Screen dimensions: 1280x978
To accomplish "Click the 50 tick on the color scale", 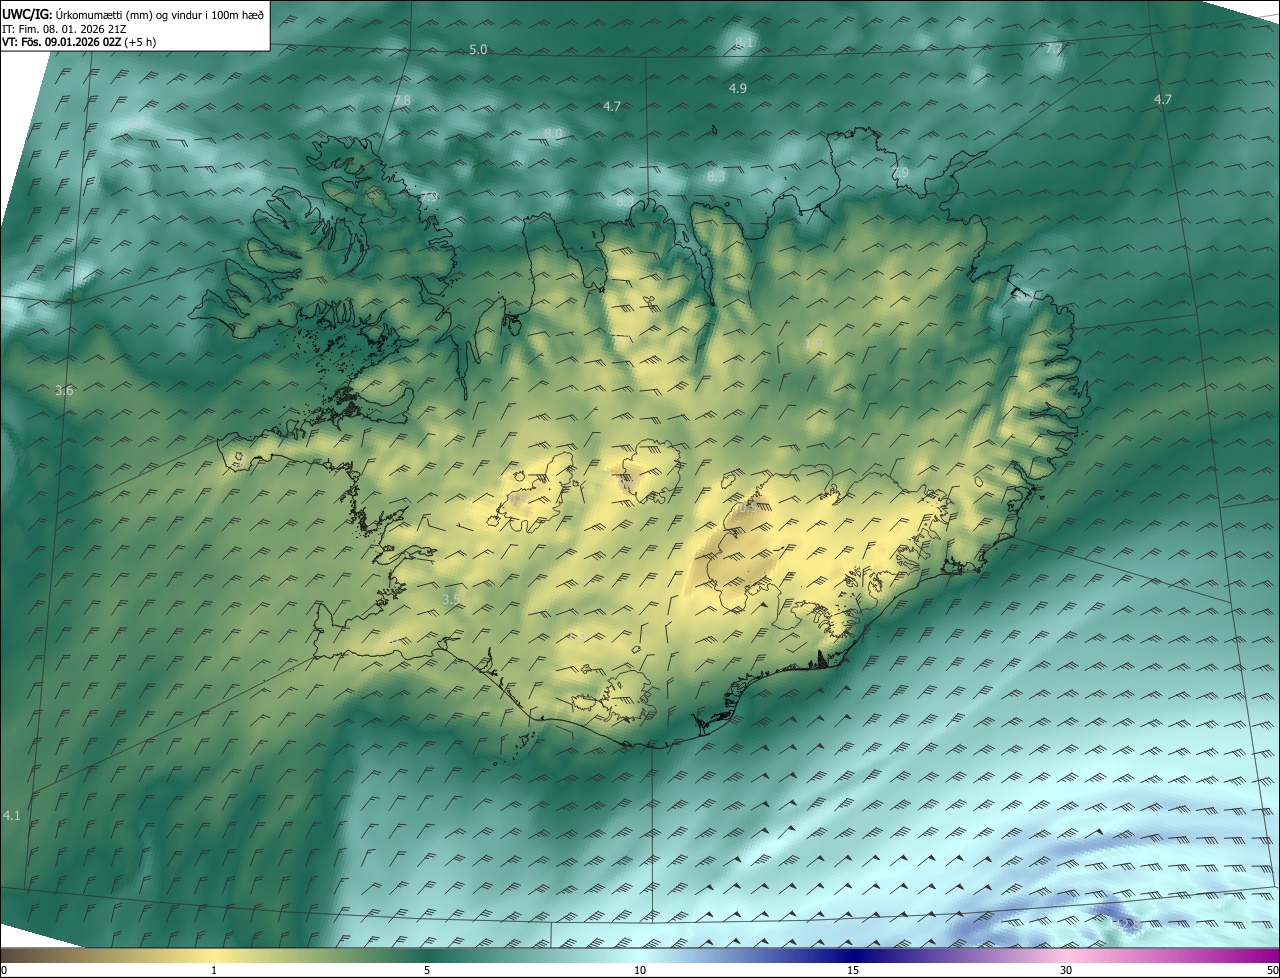I will point(1272,971).
